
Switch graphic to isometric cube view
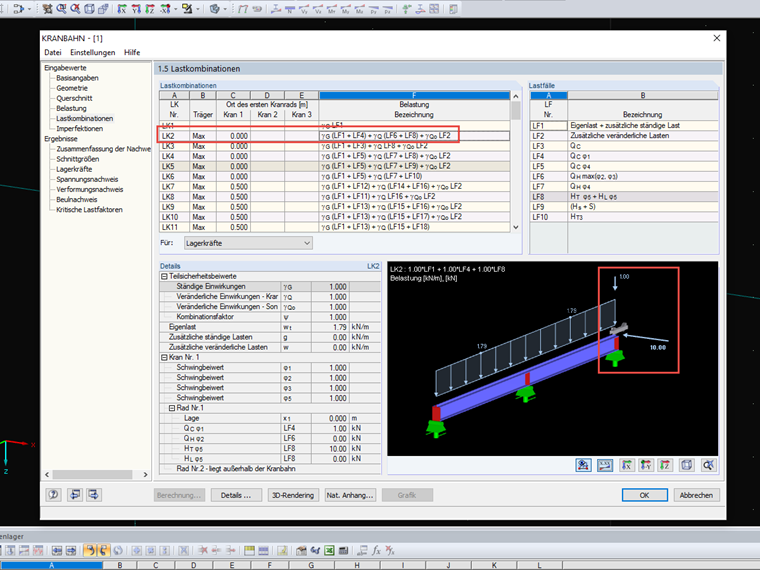pos(686,465)
